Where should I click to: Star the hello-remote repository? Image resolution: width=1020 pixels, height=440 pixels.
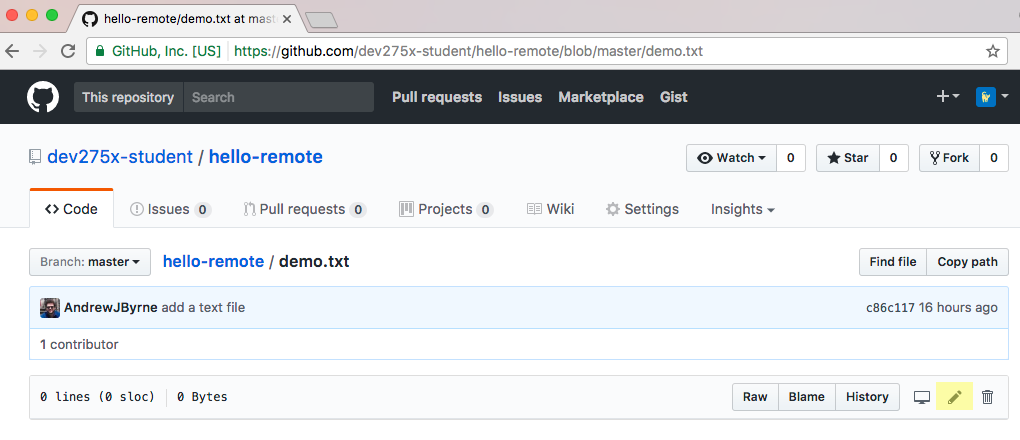tap(848, 158)
